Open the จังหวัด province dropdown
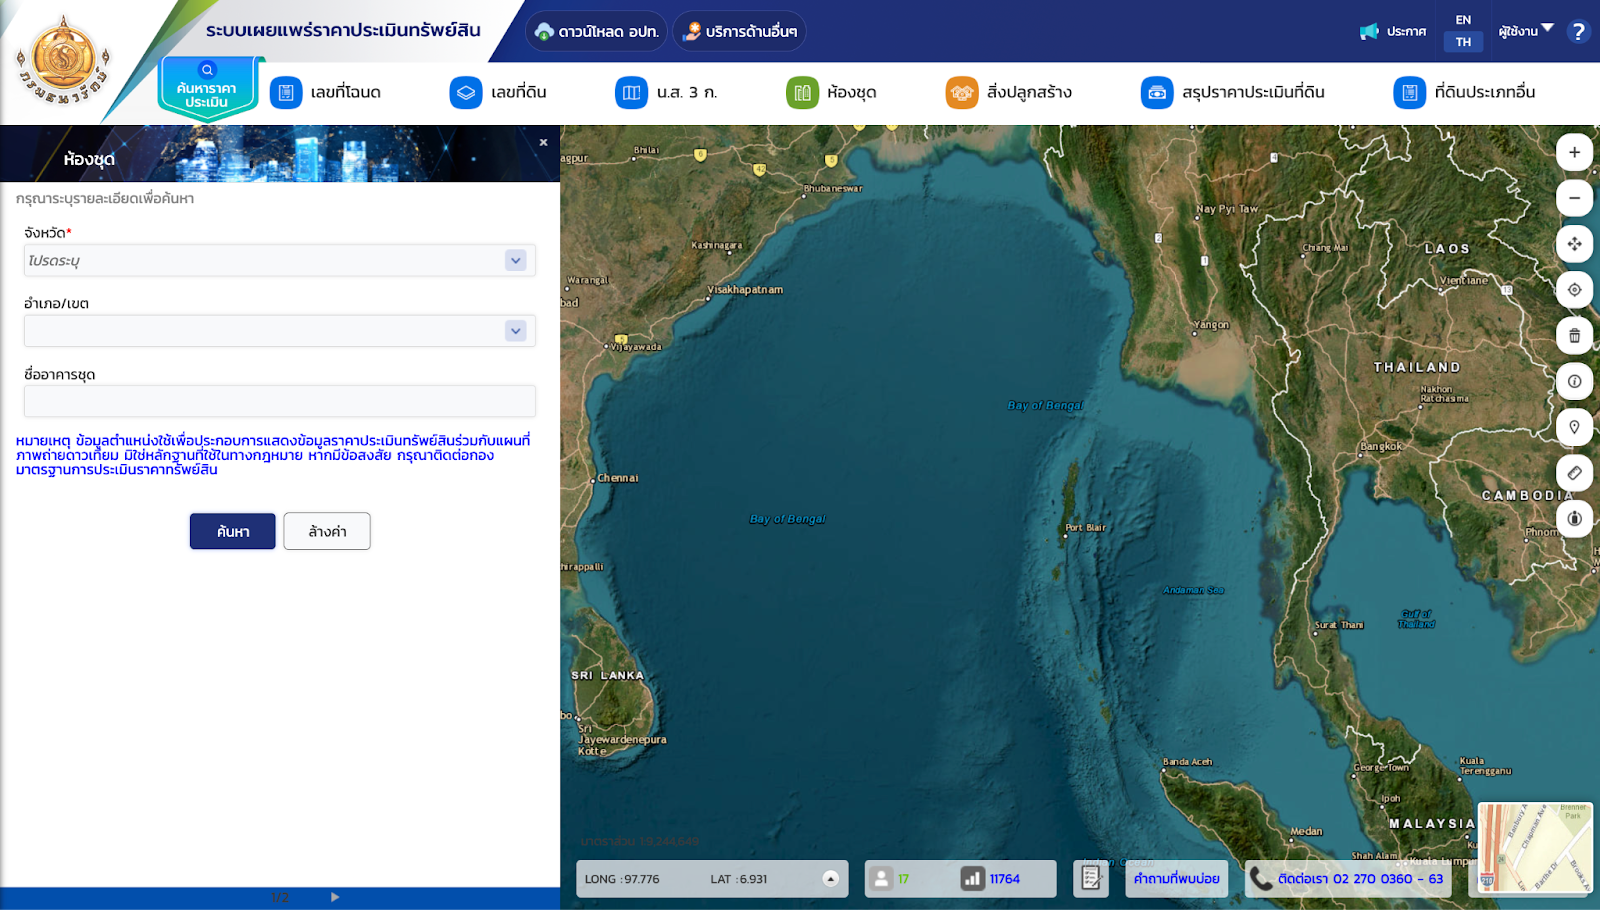 pyautogui.click(x=279, y=261)
